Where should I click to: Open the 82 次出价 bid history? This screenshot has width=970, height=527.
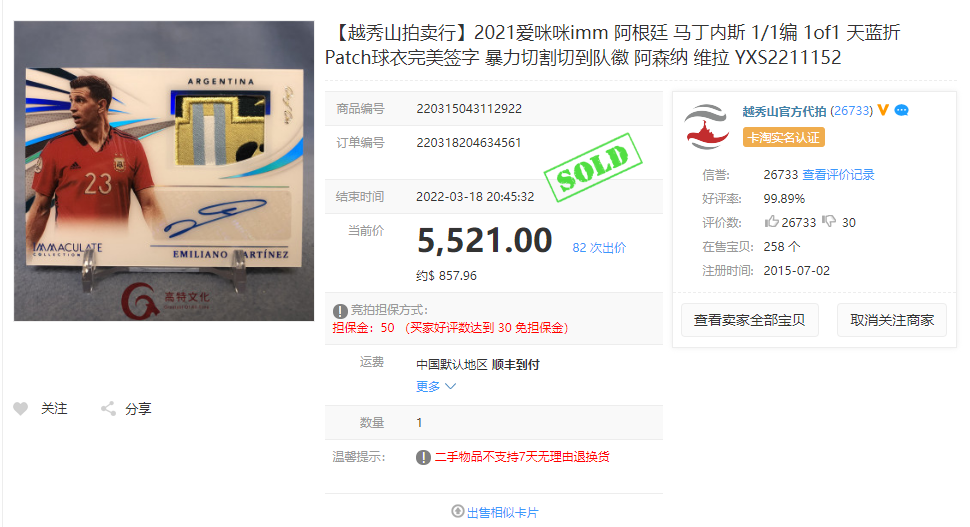coord(599,247)
